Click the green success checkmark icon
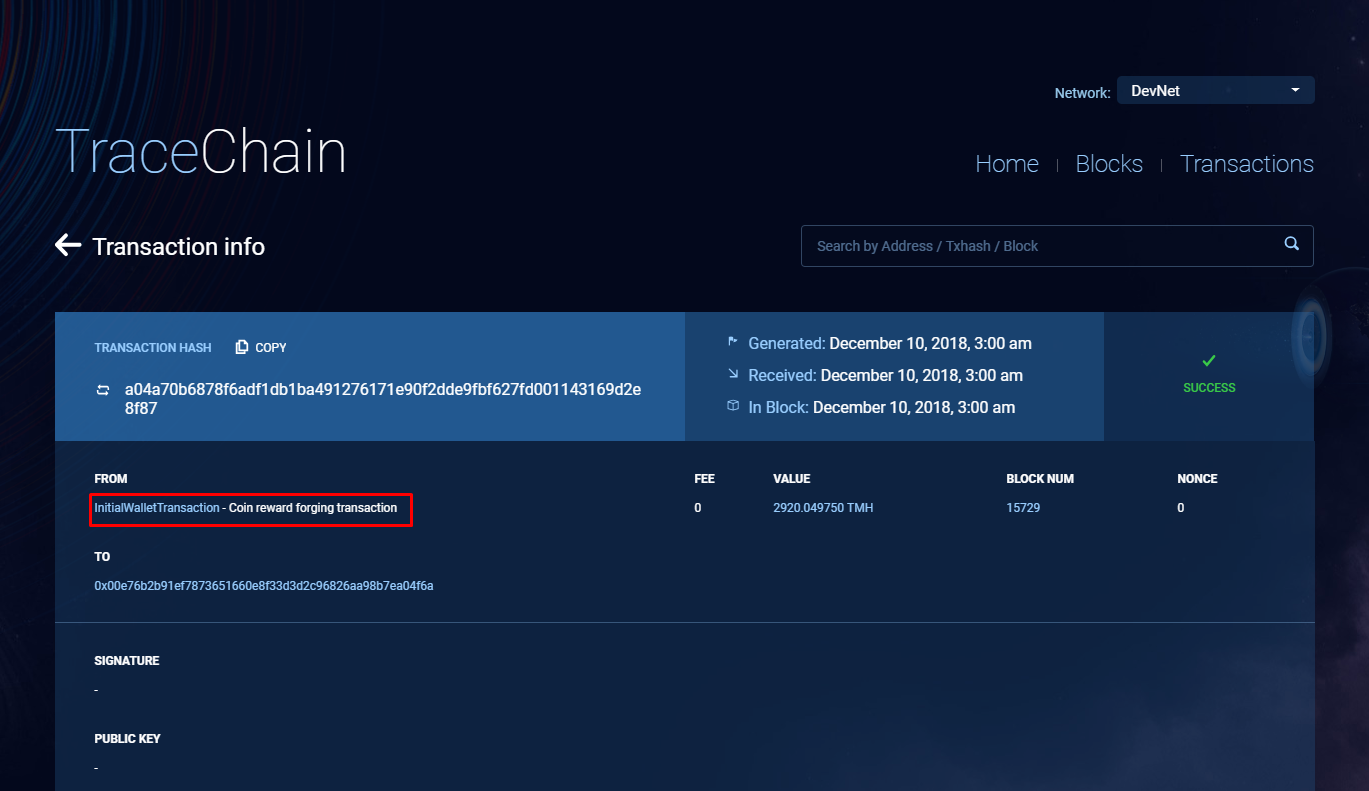1369x791 pixels. [1209, 360]
